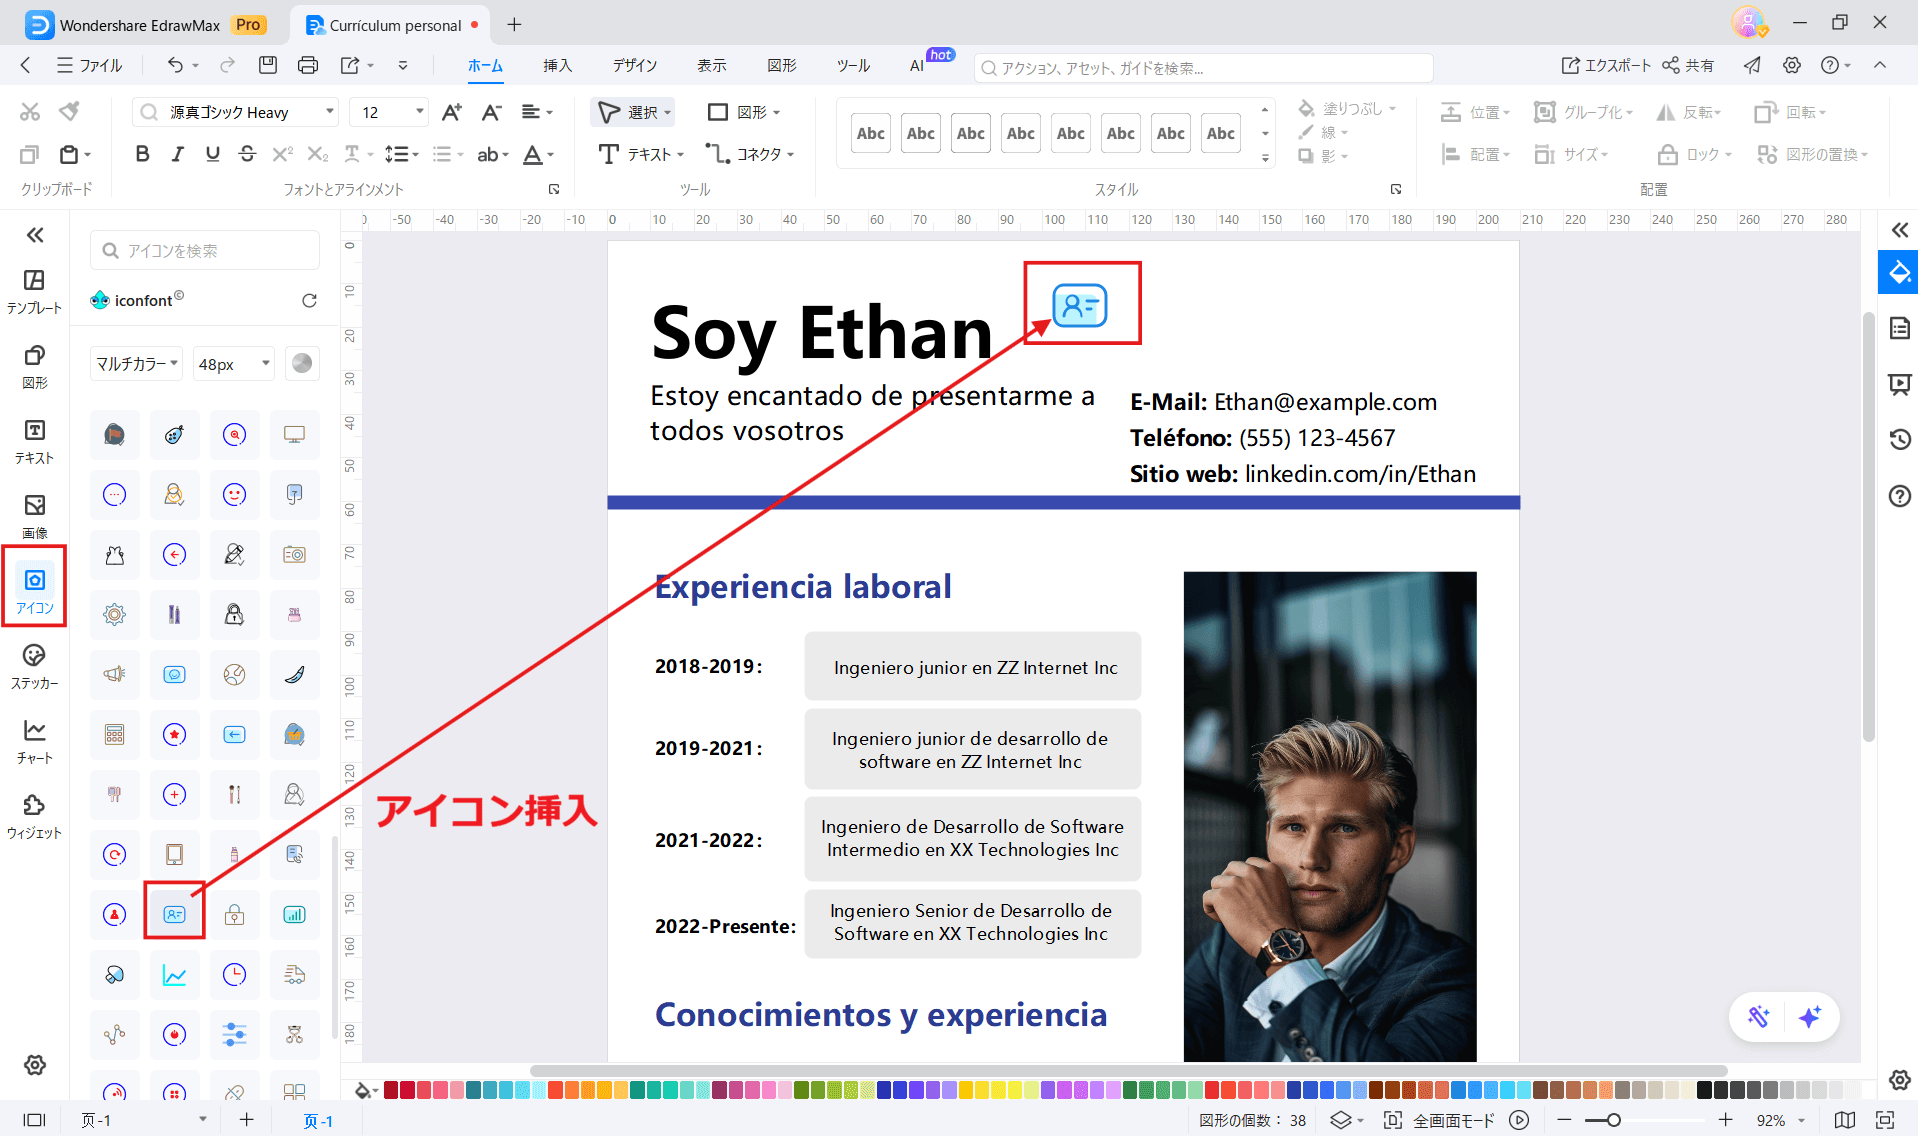Open the チャート chart panel
The width and height of the screenshot is (1918, 1136).
coord(34,740)
